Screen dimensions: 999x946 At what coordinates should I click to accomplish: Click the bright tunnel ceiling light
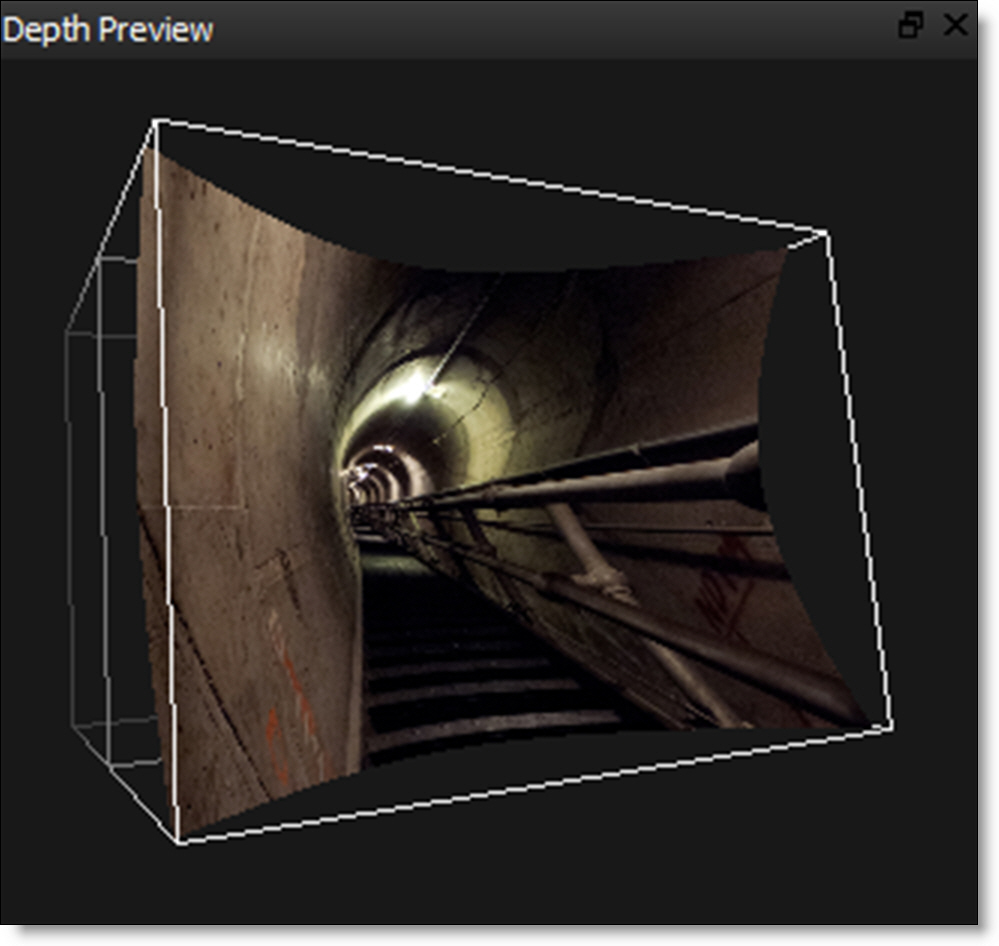click(x=413, y=388)
